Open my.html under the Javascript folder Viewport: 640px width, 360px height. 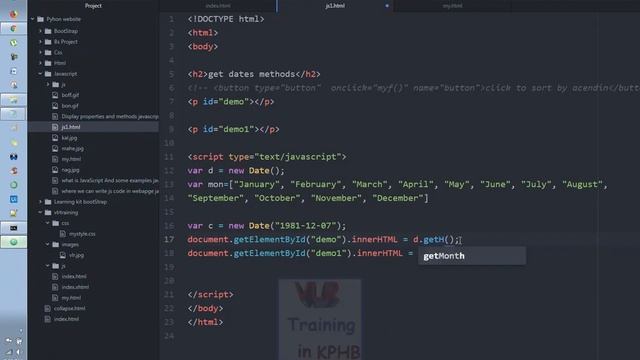point(71,159)
